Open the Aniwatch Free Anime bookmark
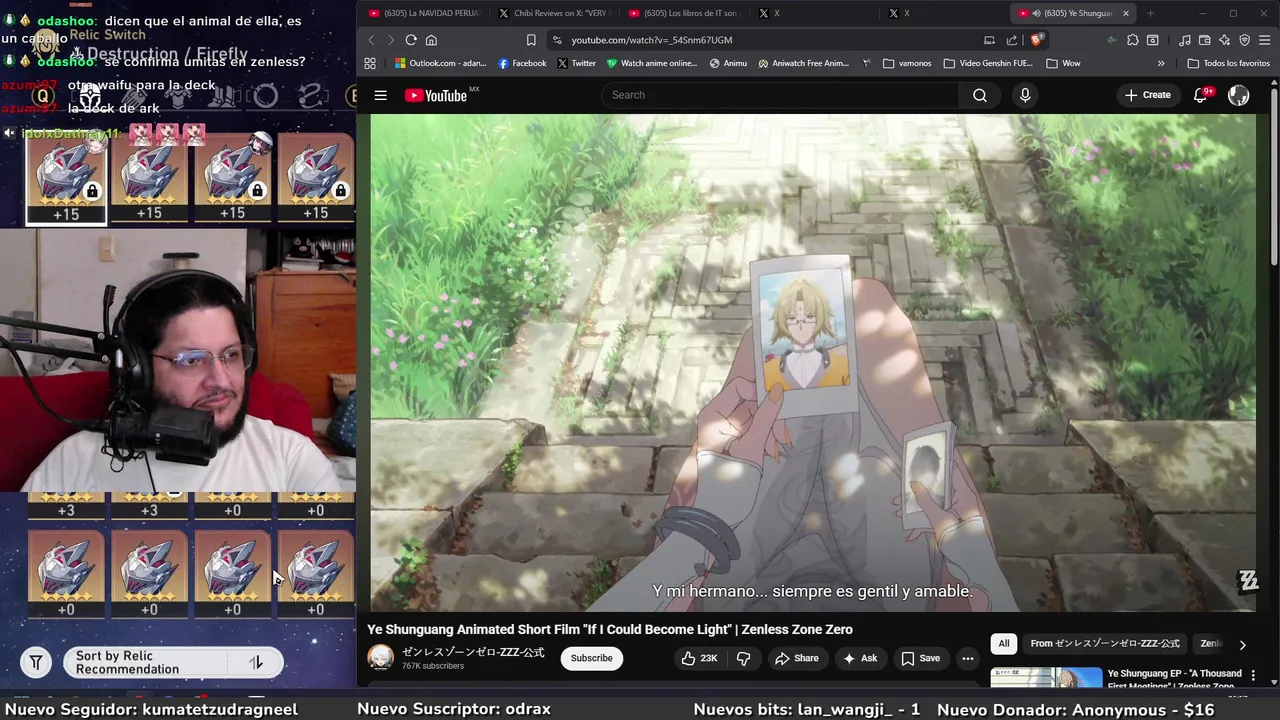Viewport: 1280px width, 720px height. (x=803, y=63)
